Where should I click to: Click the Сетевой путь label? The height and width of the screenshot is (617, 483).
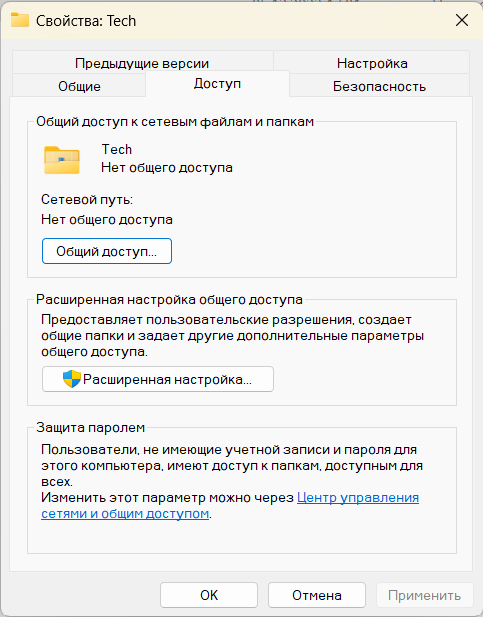[87, 200]
